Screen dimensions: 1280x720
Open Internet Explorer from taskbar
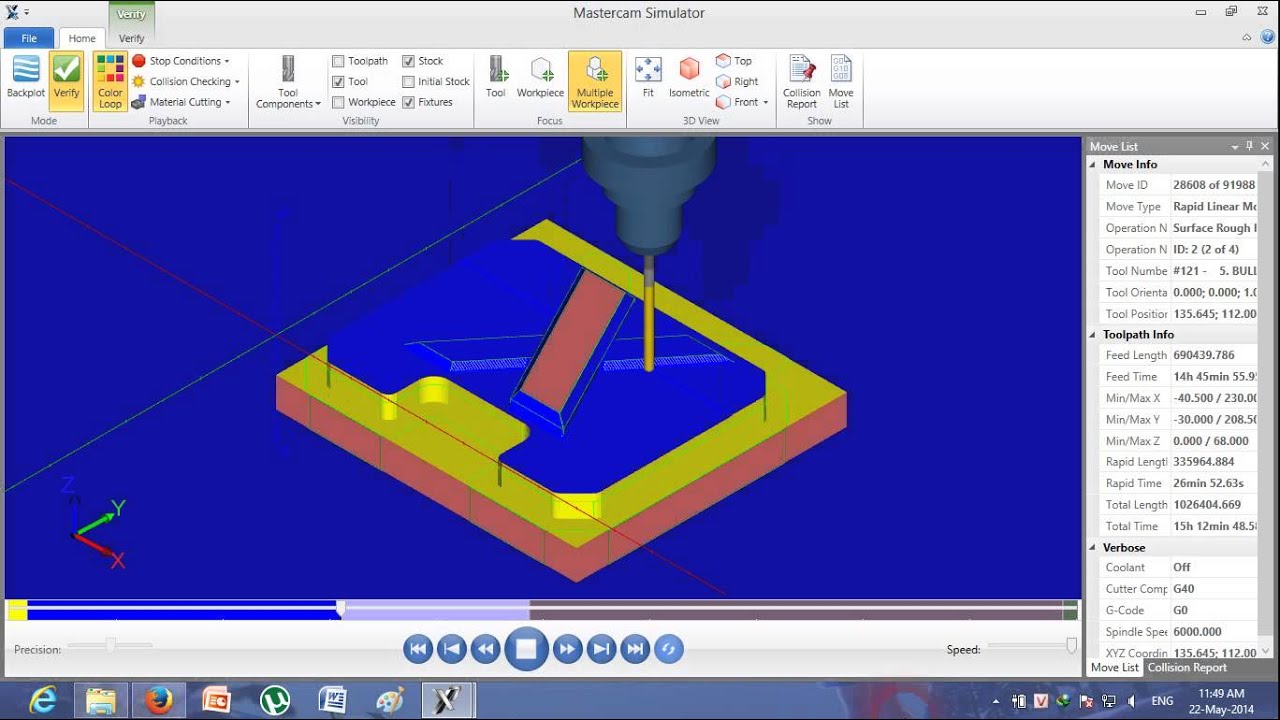point(43,701)
